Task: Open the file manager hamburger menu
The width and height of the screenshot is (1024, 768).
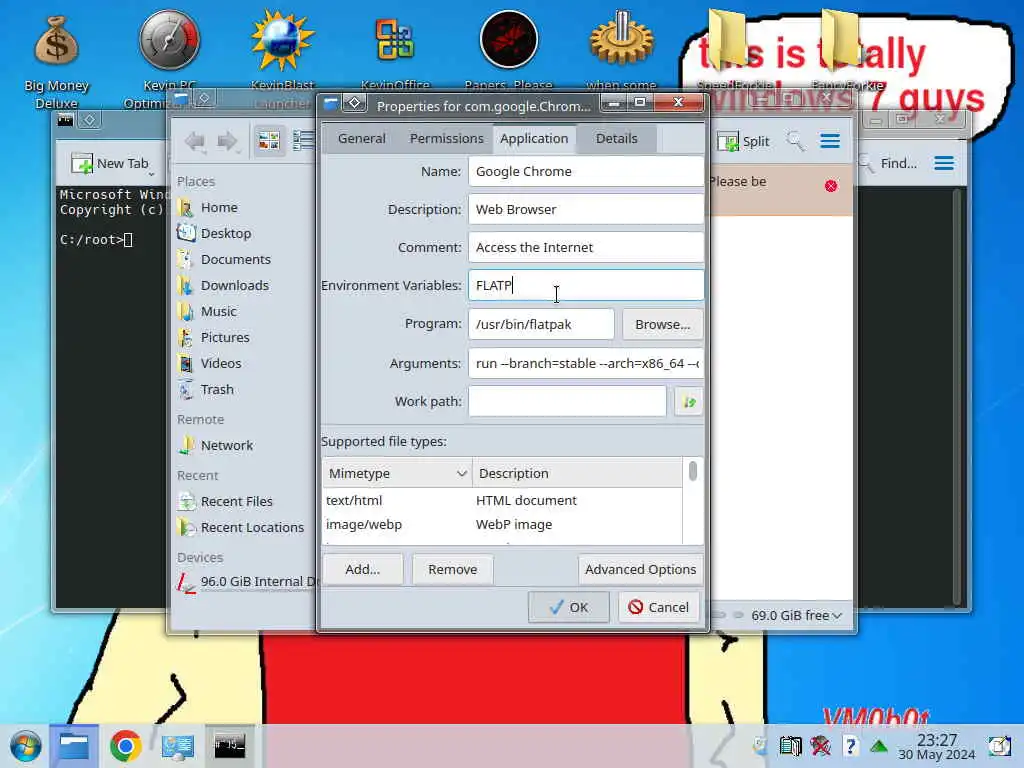Action: click(830, 141)
